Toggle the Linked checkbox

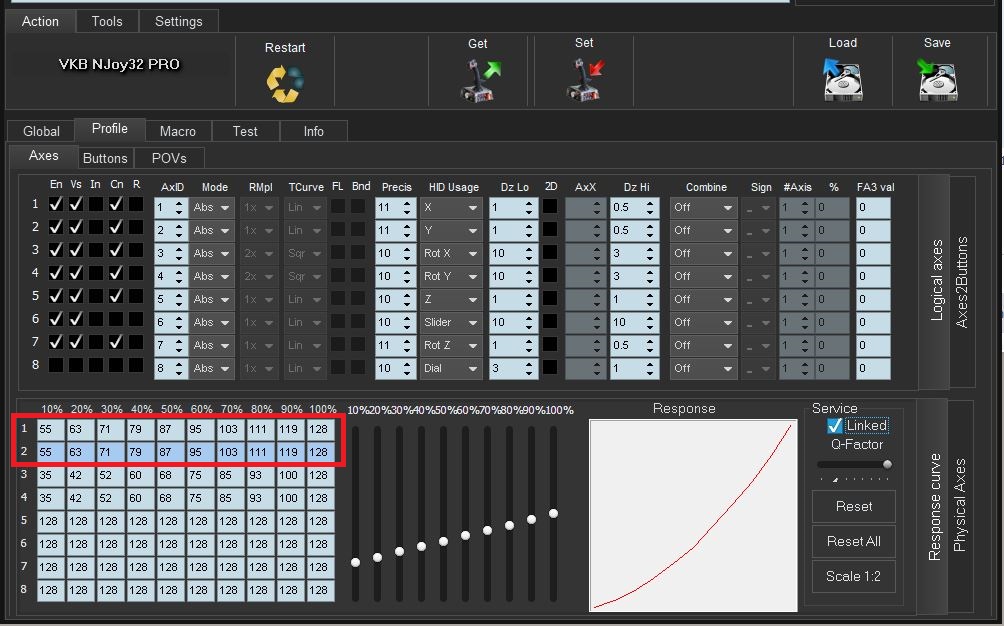(835, 426)
